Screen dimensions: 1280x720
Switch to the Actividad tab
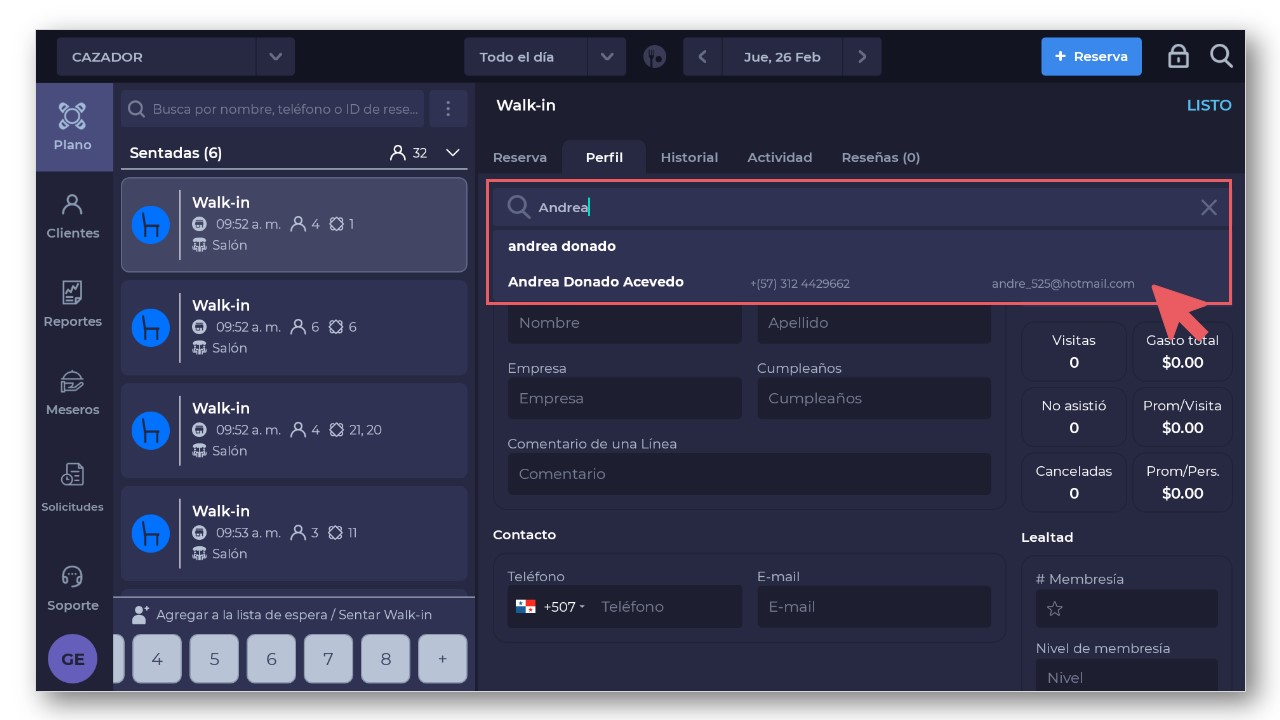click(x=780, y=157)
